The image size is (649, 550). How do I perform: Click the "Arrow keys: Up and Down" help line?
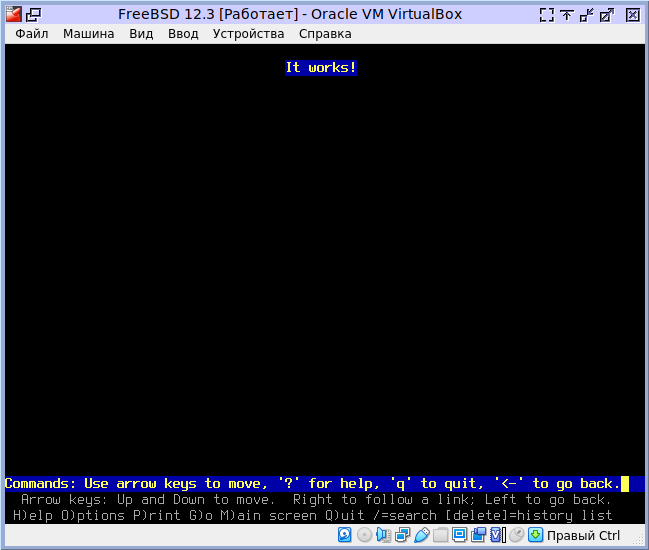(x=316, y=500)
